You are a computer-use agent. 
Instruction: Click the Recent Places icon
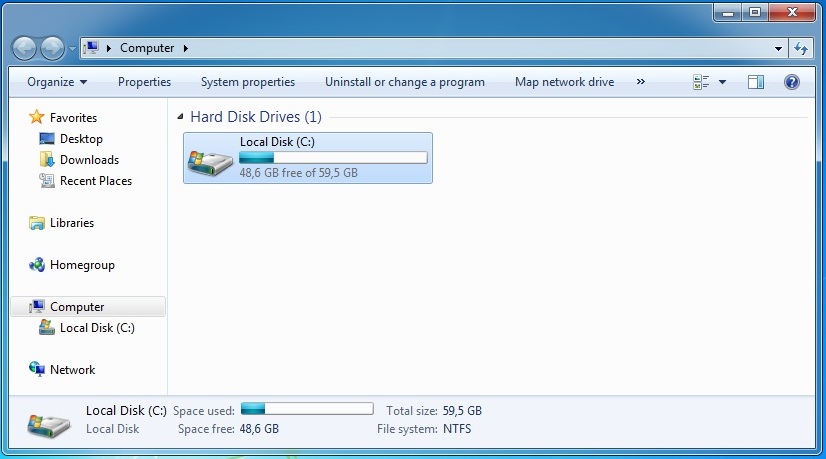pyautogui.click(x=47, y=181)
